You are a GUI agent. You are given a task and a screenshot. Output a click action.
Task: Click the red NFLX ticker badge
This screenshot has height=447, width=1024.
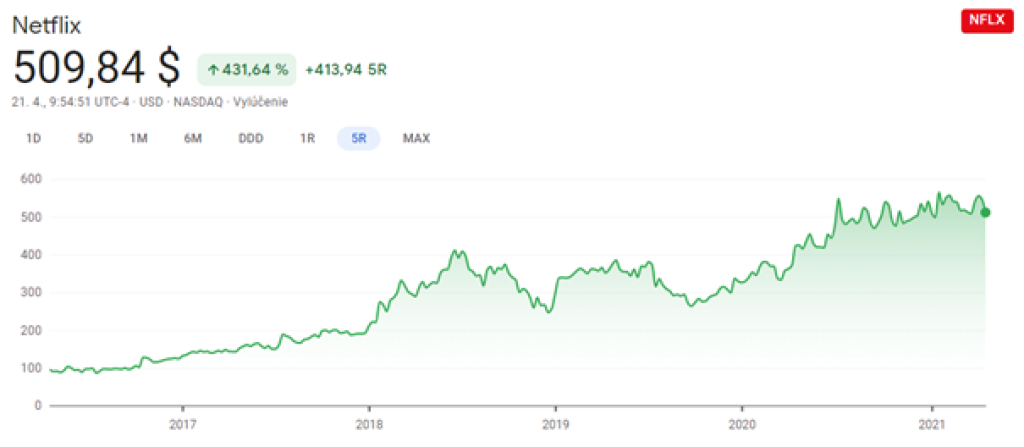[x=986, y=21]
